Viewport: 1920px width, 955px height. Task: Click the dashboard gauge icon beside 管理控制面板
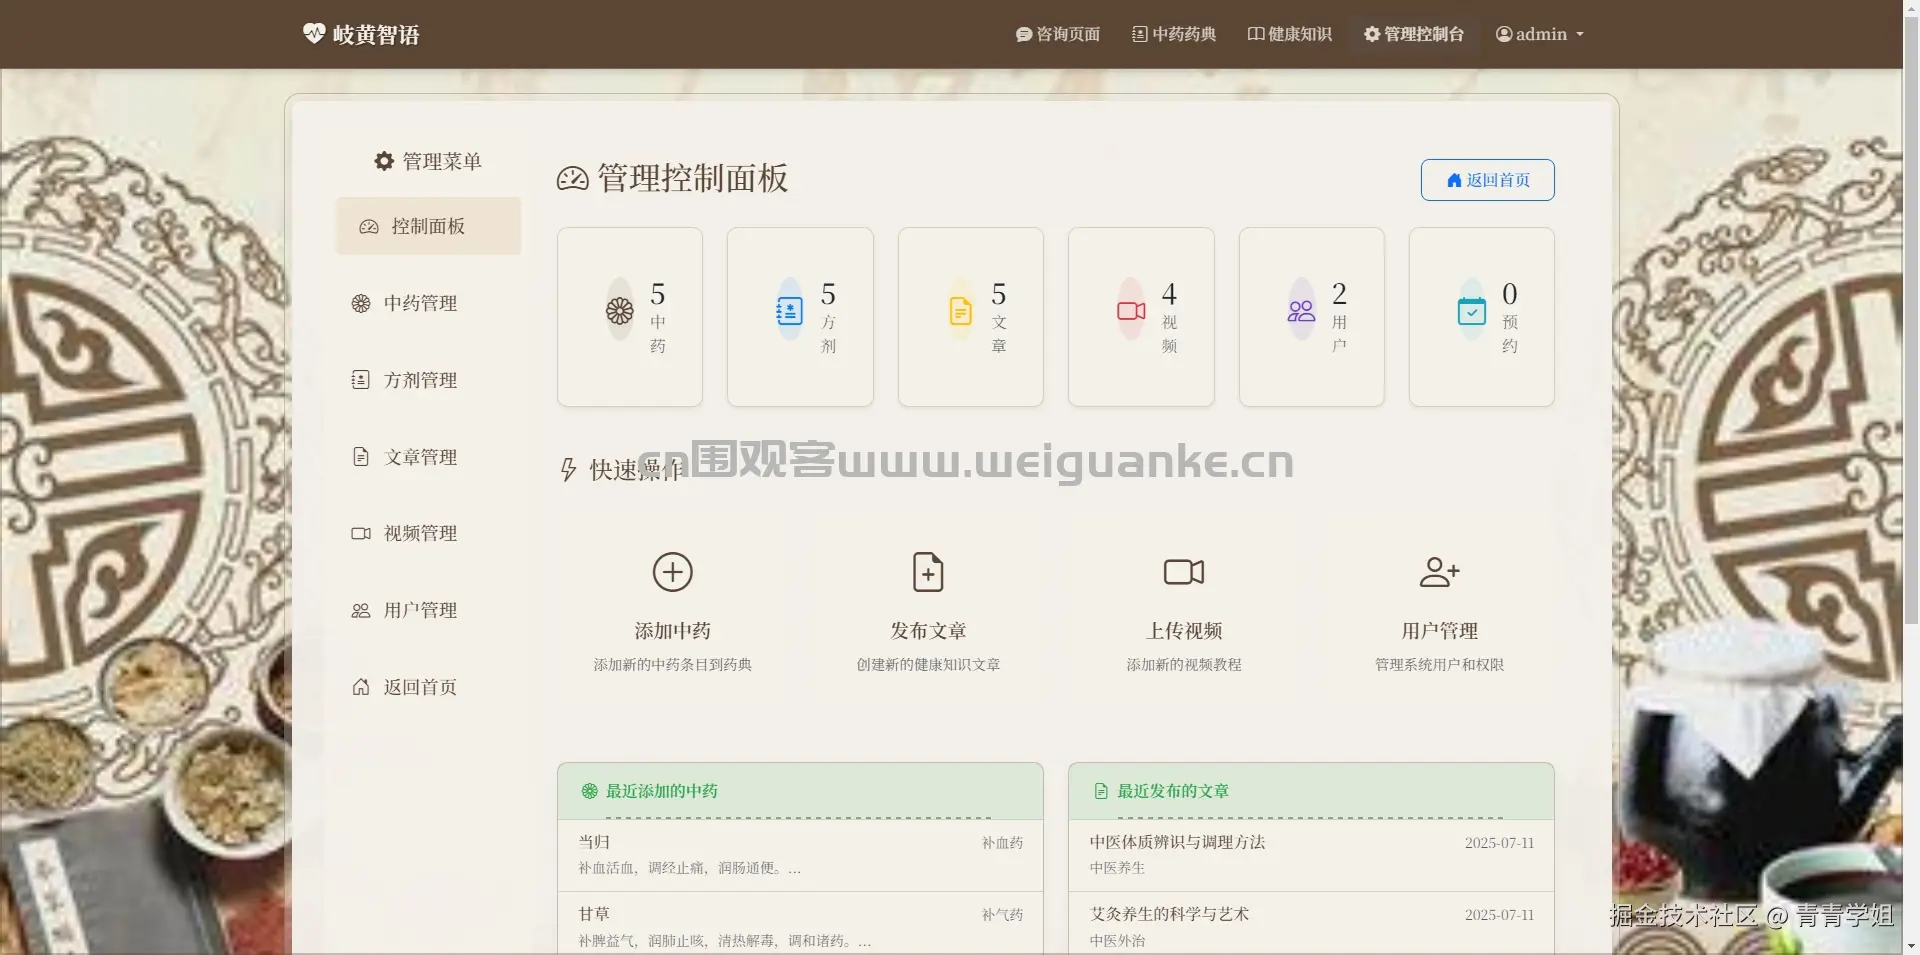coord(572,179)
